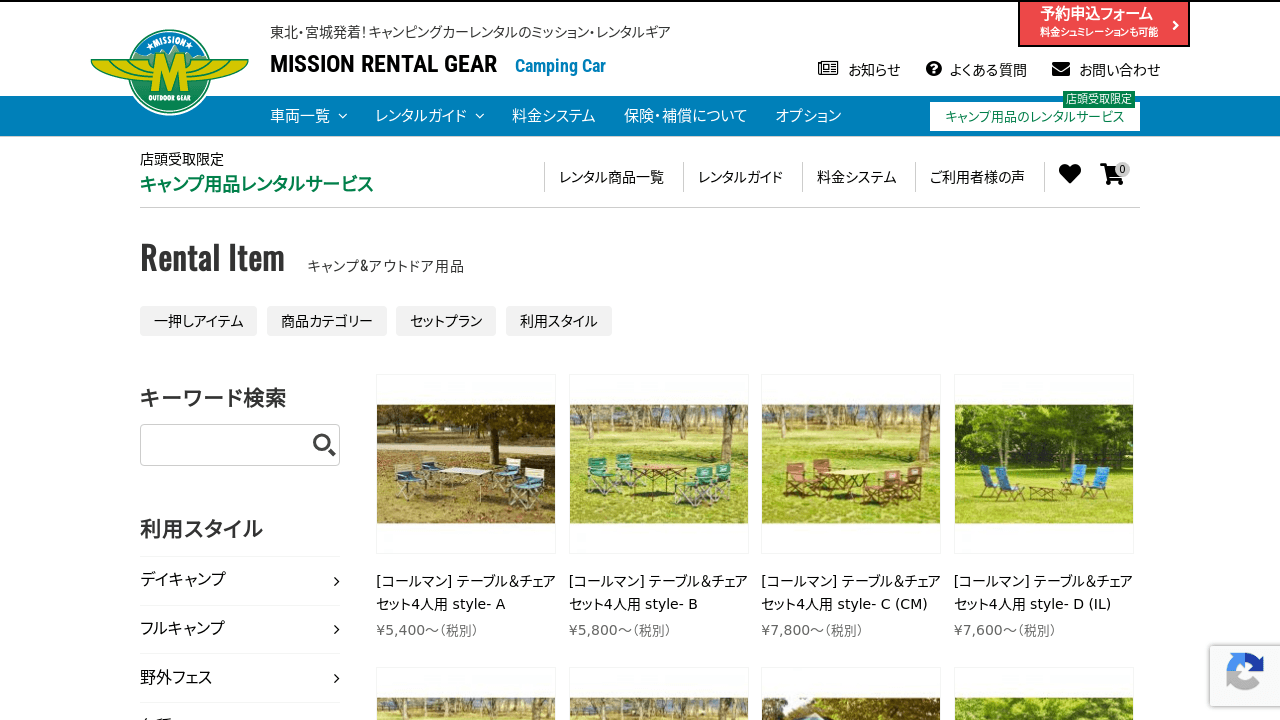Open お知らせ news link with newspaper icon
The width and height of the screenshot is (1280, 720).
(x=859, y=69)
